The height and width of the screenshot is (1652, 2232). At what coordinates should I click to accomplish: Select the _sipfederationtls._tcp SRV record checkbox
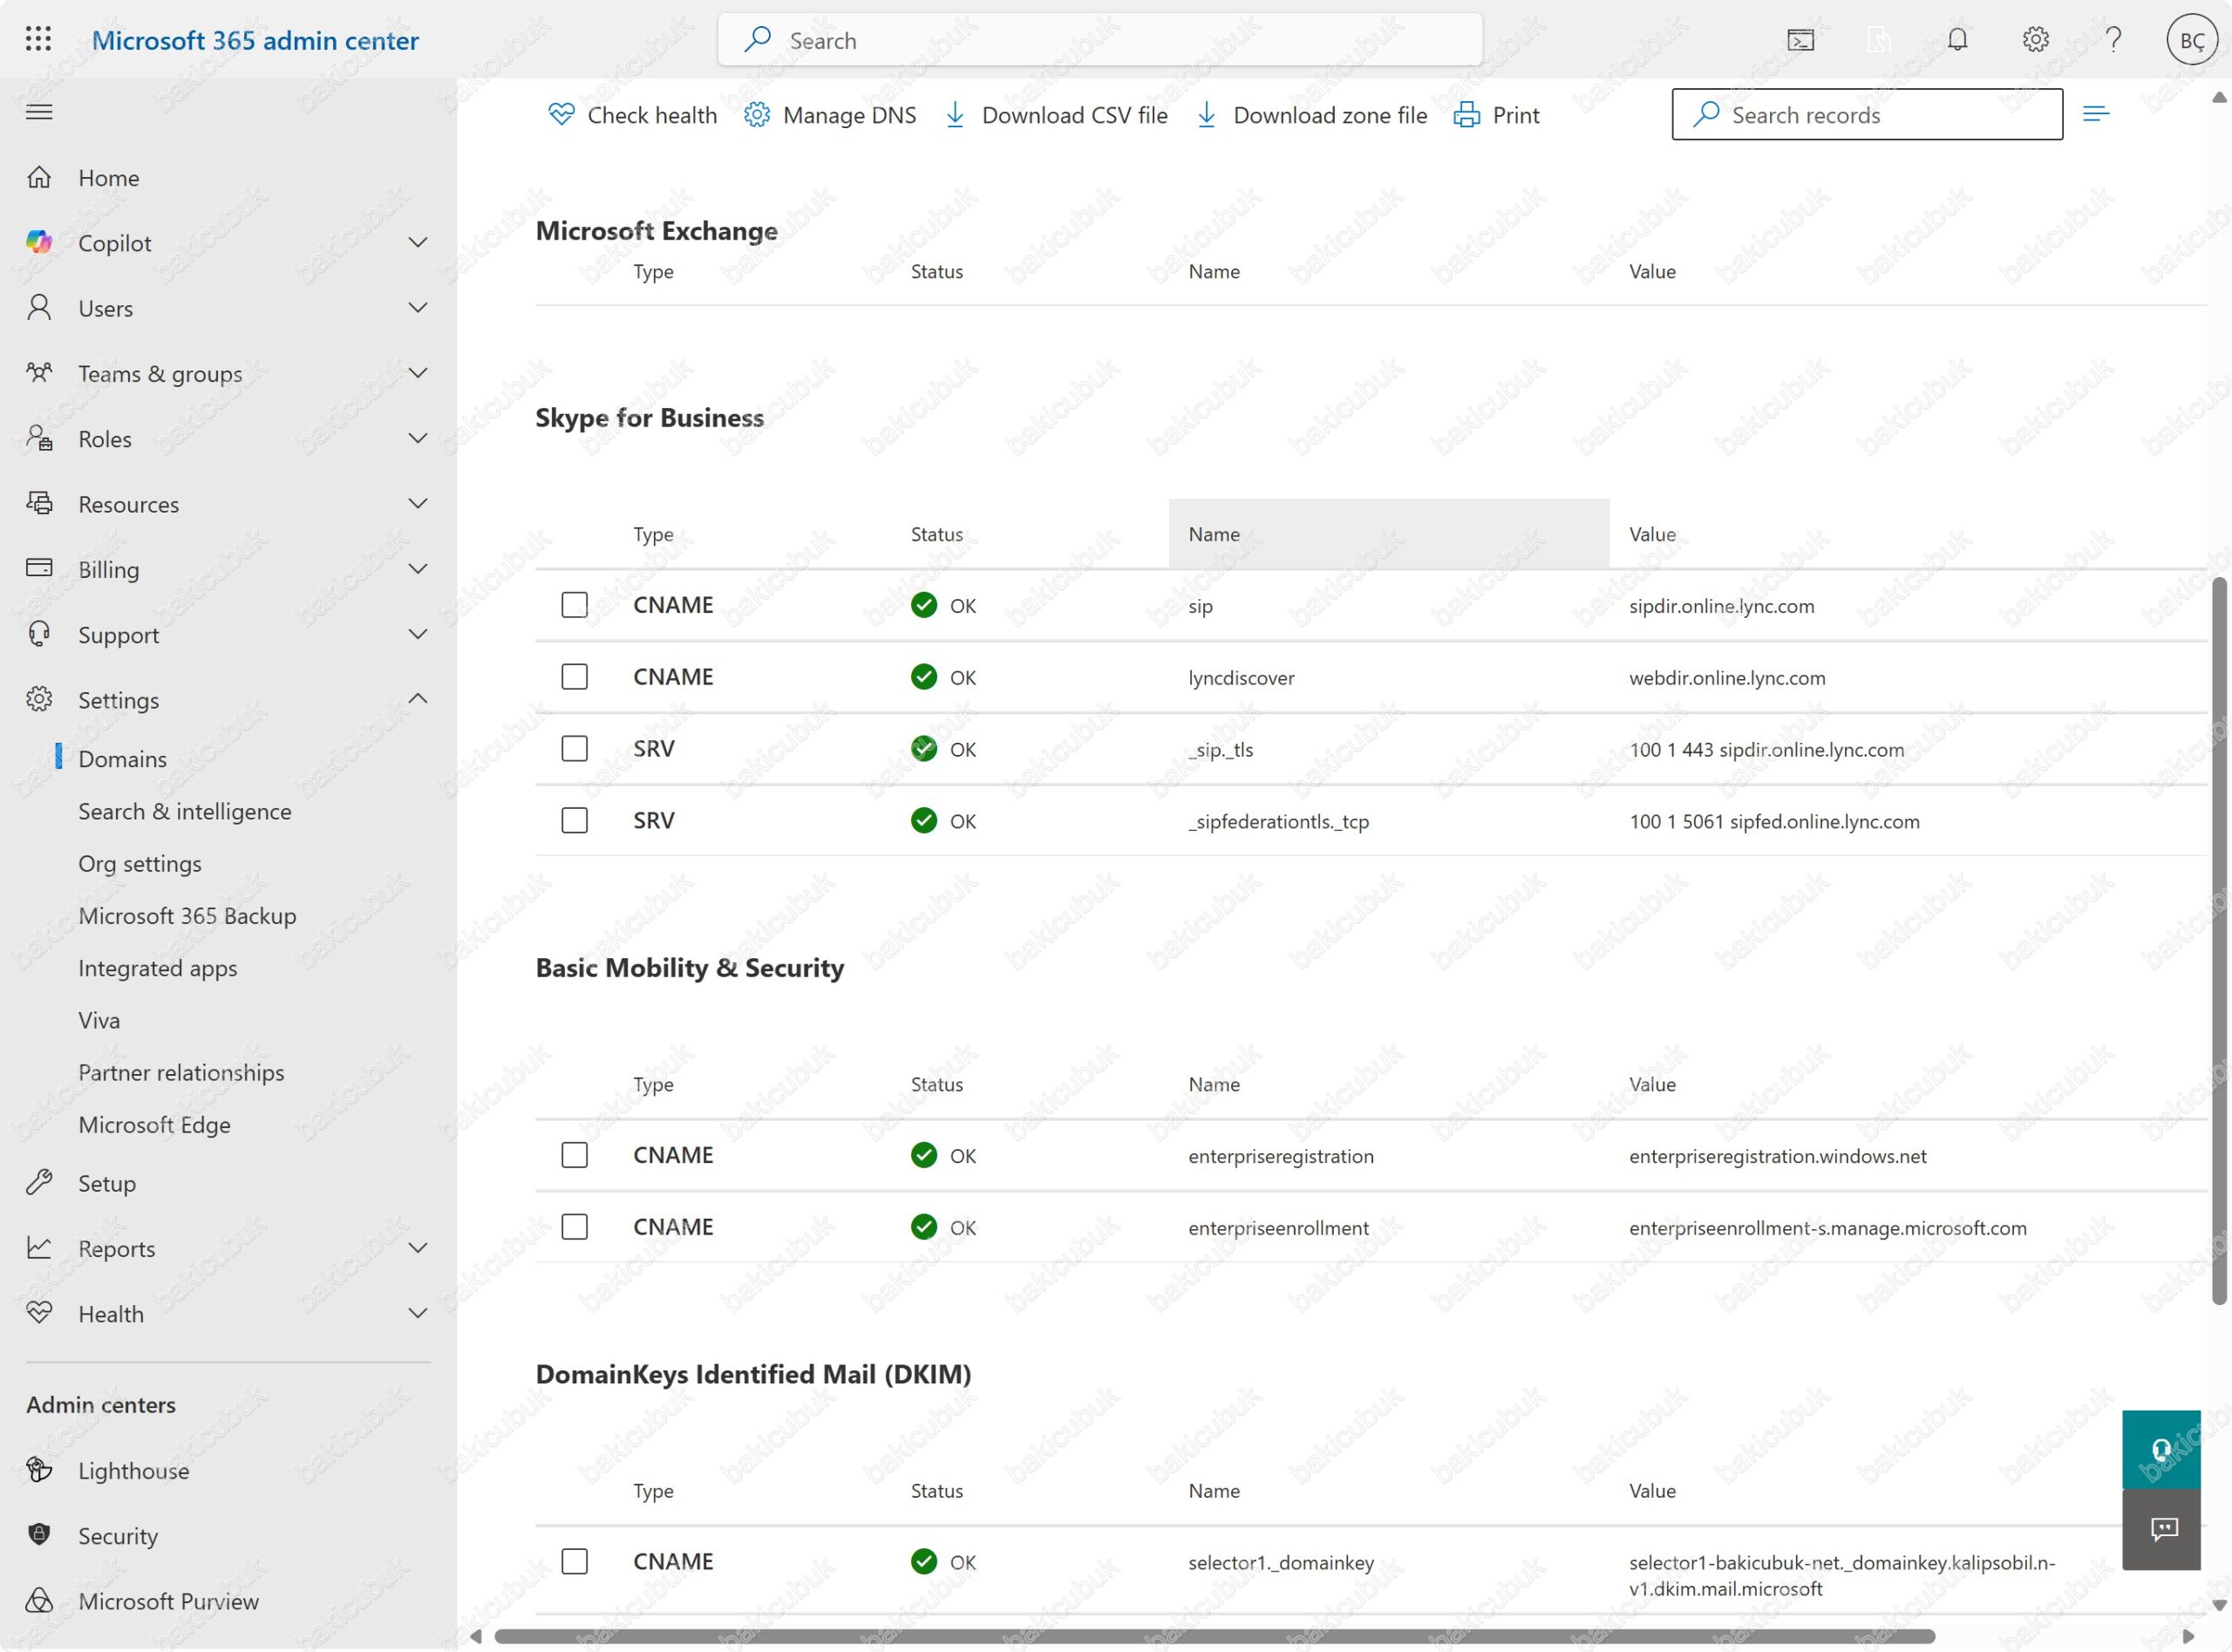click(574, 821)
